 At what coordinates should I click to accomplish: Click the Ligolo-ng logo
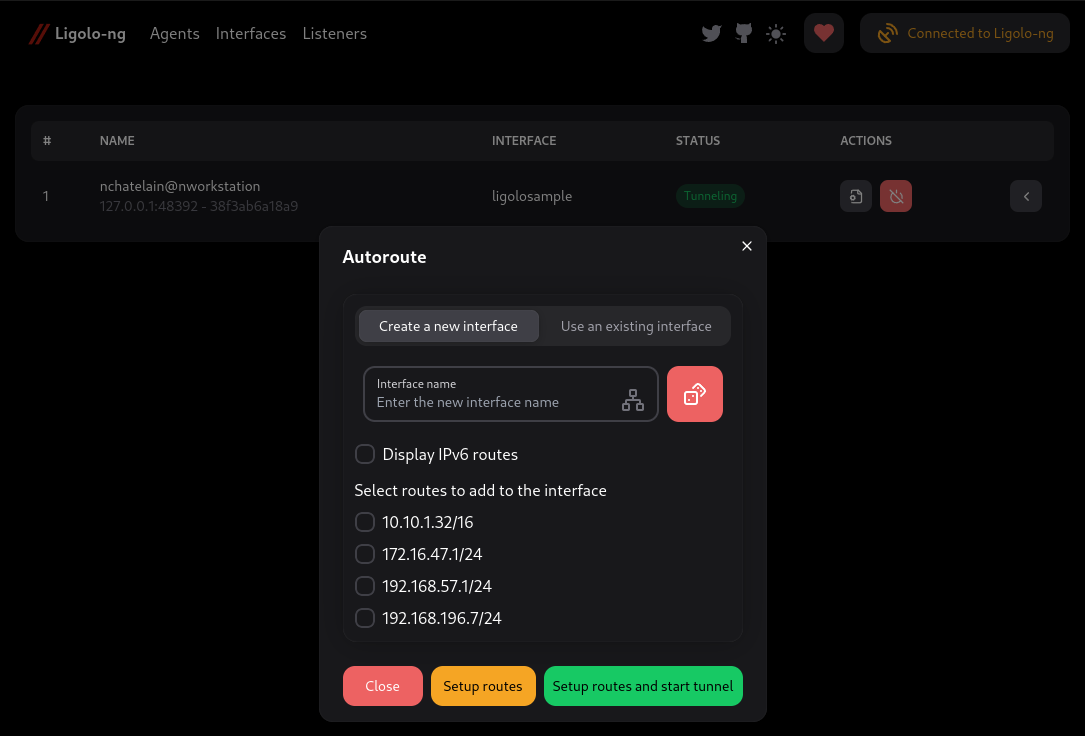coord(78,33)
